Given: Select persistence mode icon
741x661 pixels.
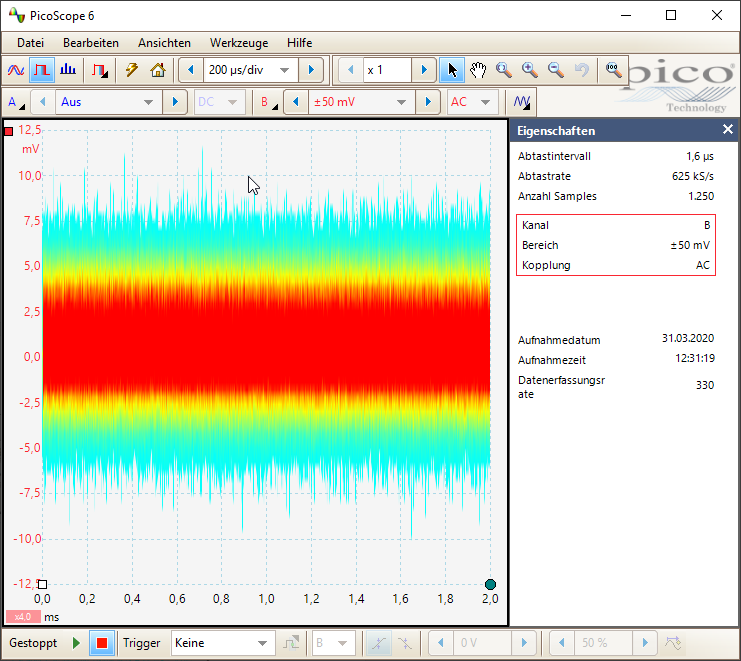Looking at the screenshot, I should [x=42, y=70].
